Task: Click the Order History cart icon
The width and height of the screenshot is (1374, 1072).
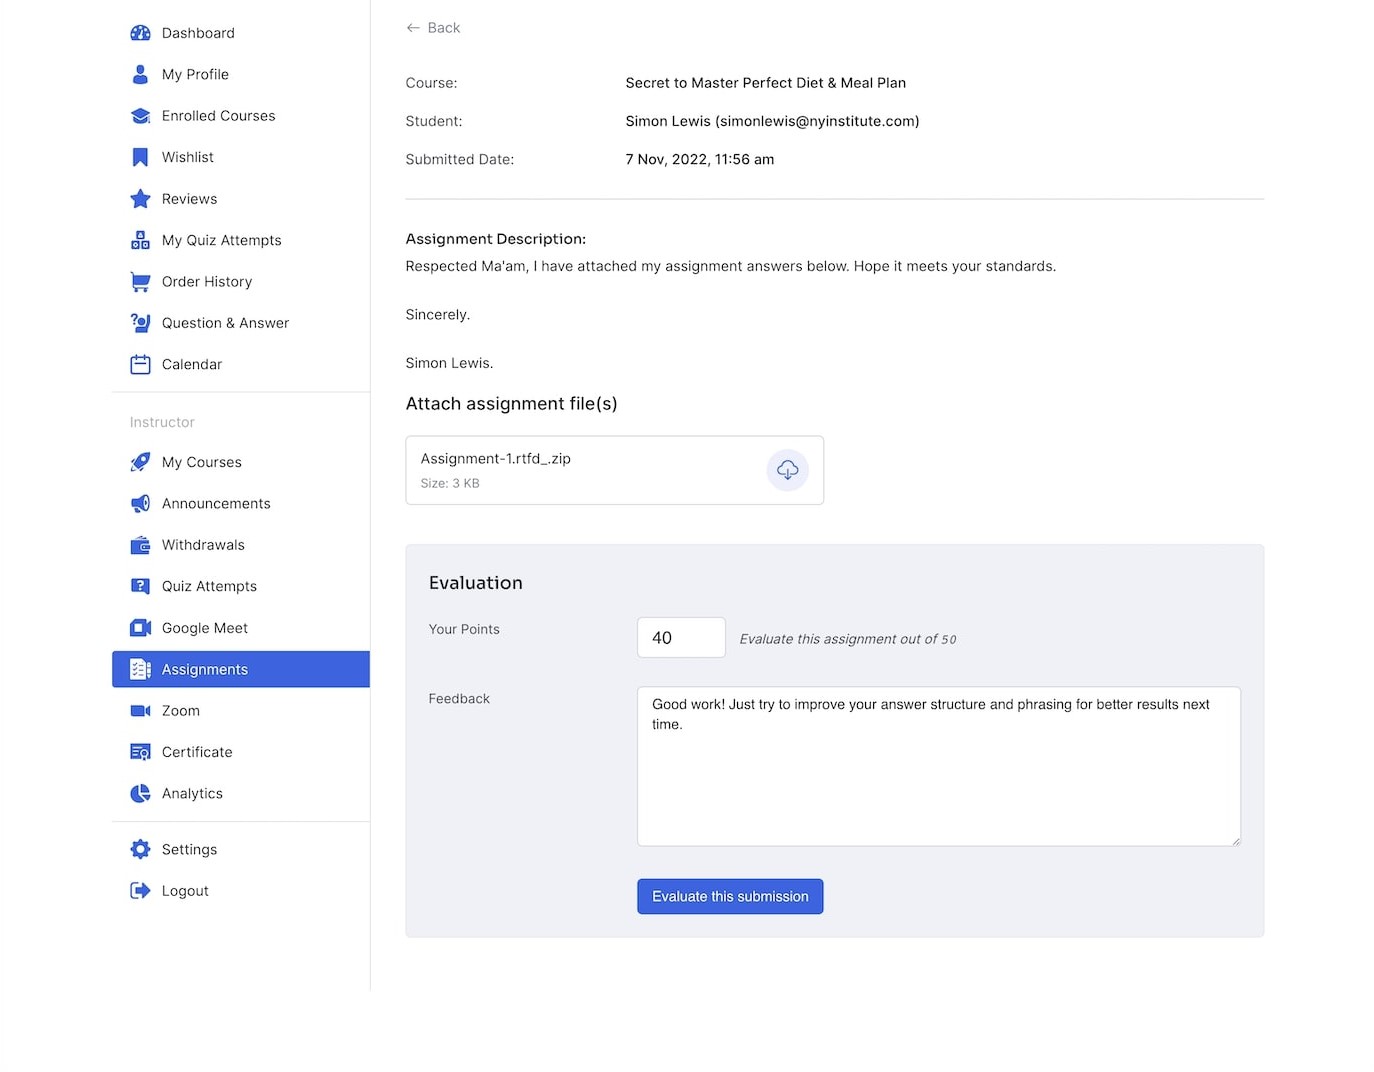Action: click(140, 282)
